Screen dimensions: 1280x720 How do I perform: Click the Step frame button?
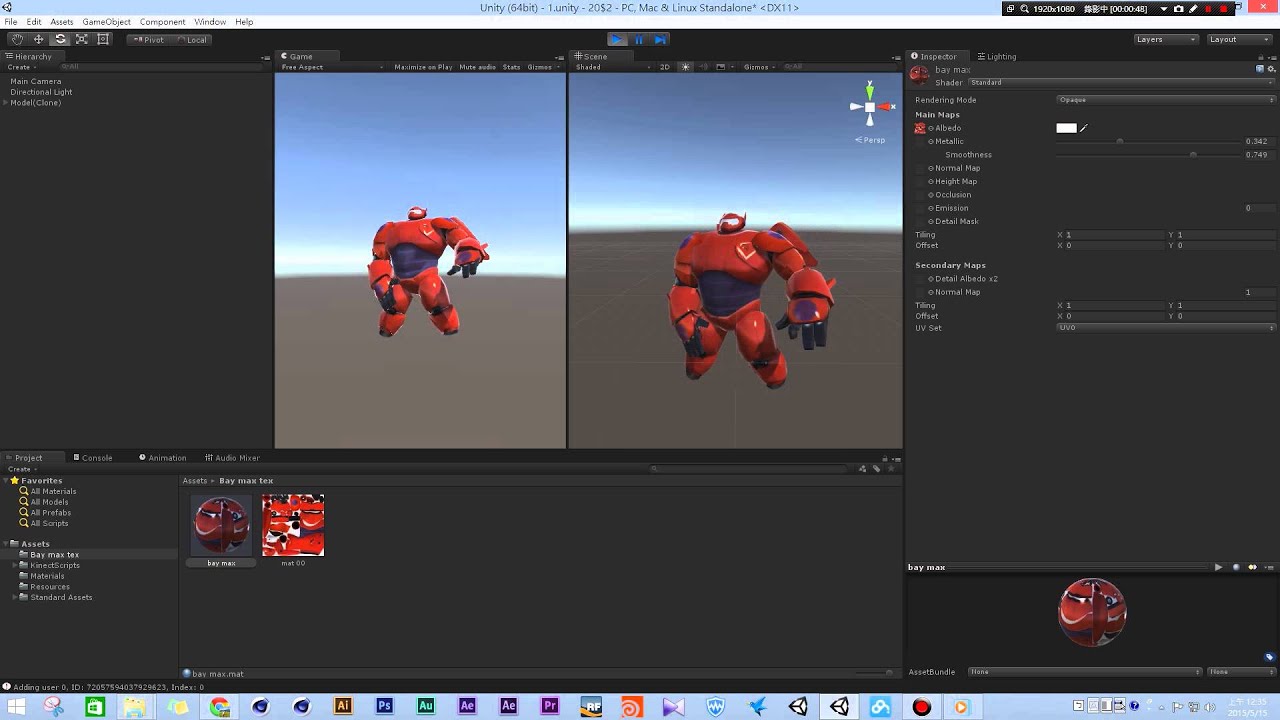coord(660,39)
